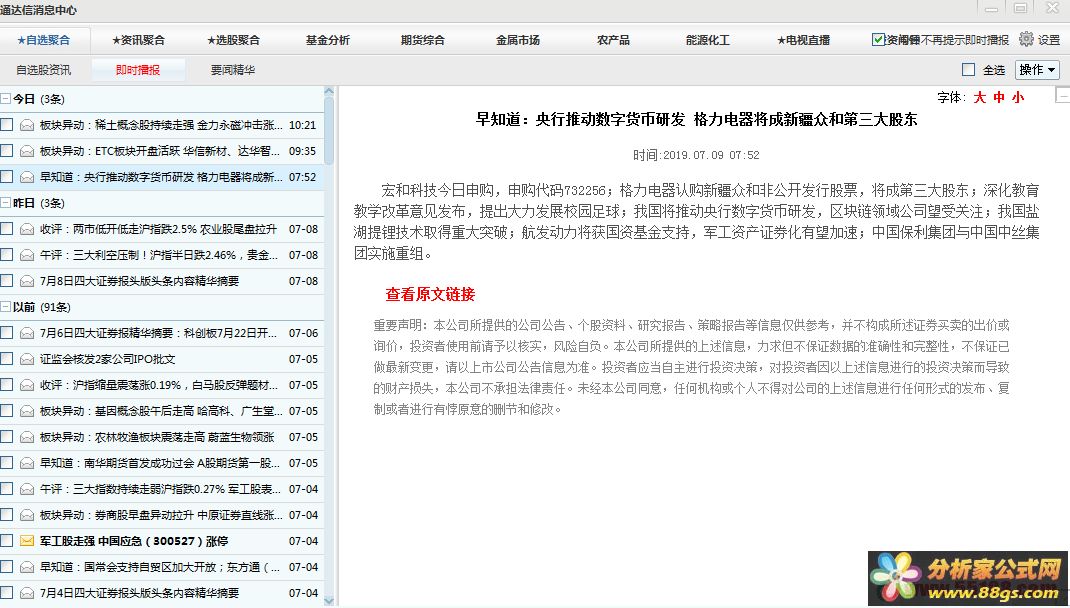Click the 设置 label

tap(1049, 40)
